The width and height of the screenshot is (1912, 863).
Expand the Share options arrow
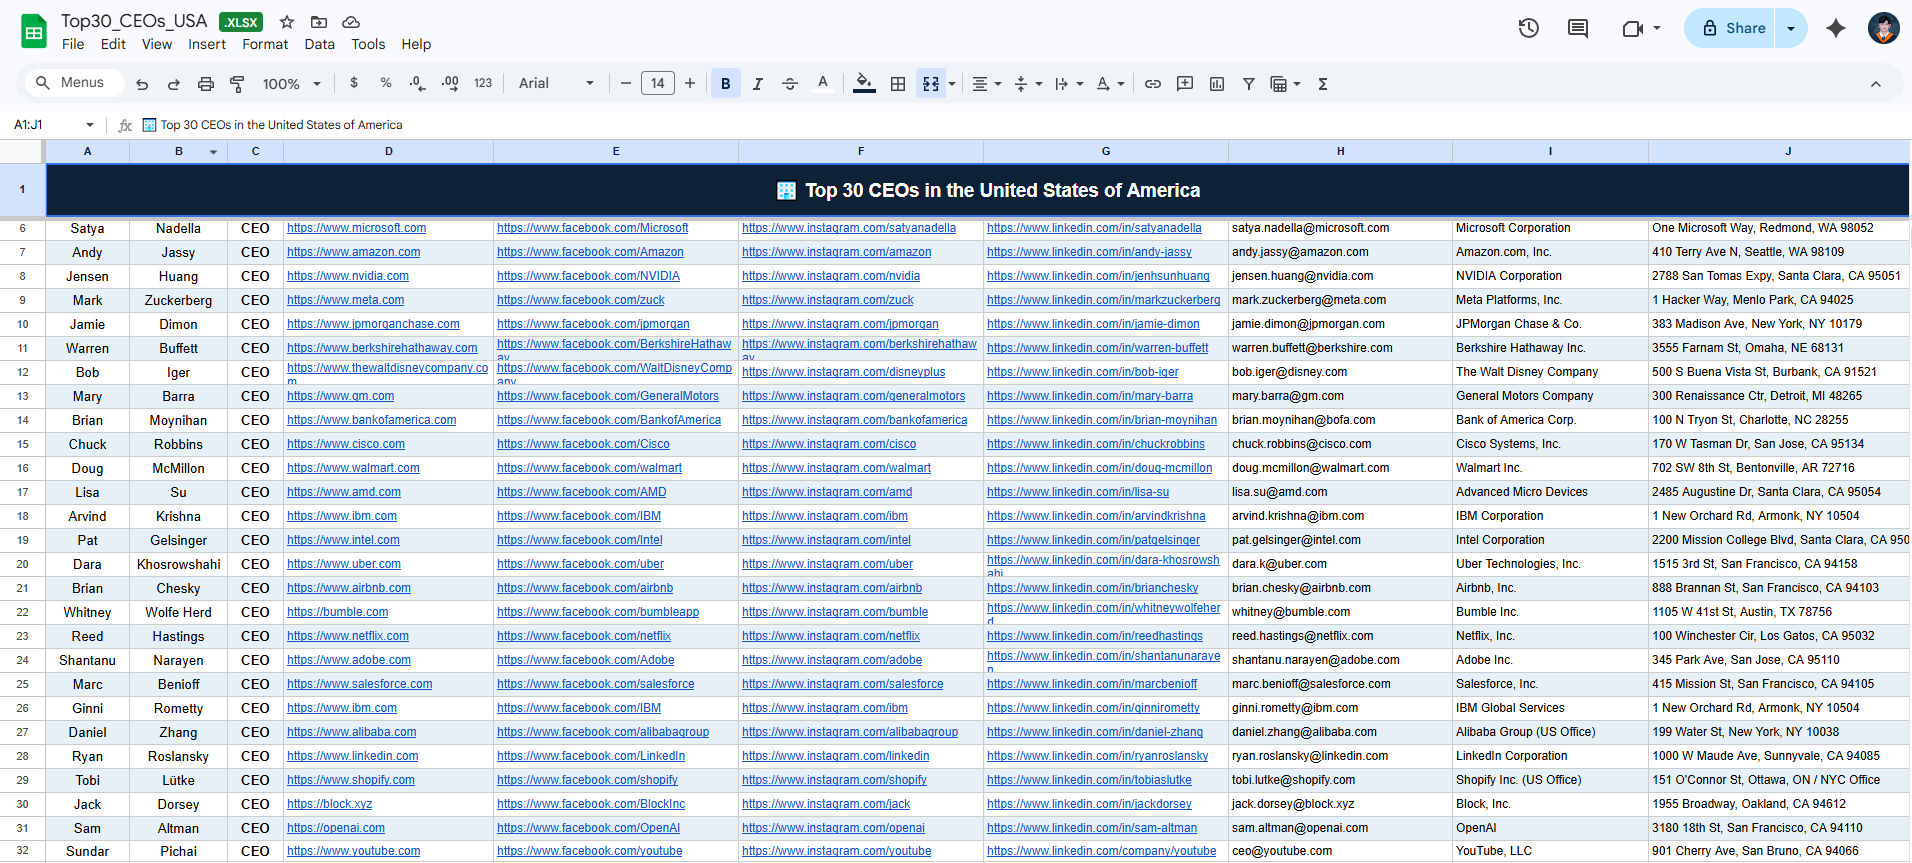click(x=1791, y=28)
